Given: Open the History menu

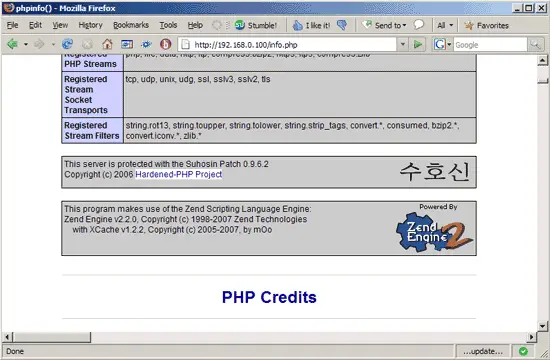Looking at the screenshot, I should (x=90, y=25).
